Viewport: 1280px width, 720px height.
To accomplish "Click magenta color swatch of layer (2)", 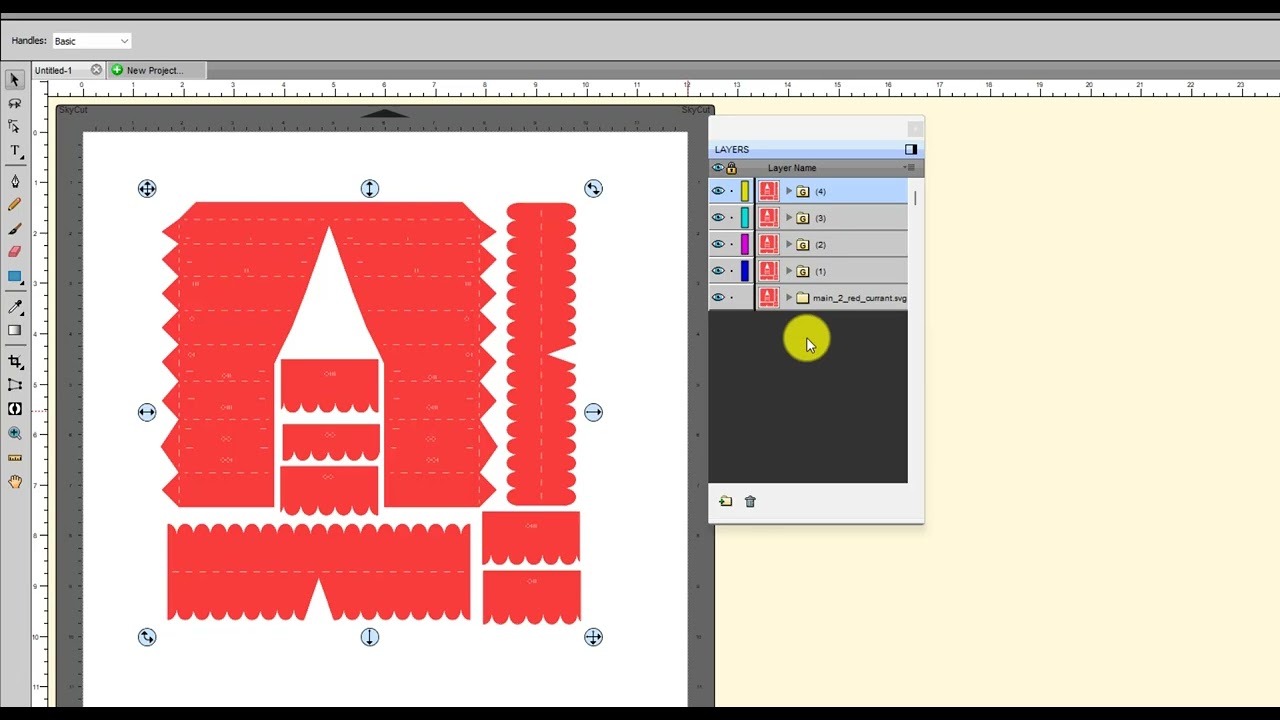I will (744, 244).
